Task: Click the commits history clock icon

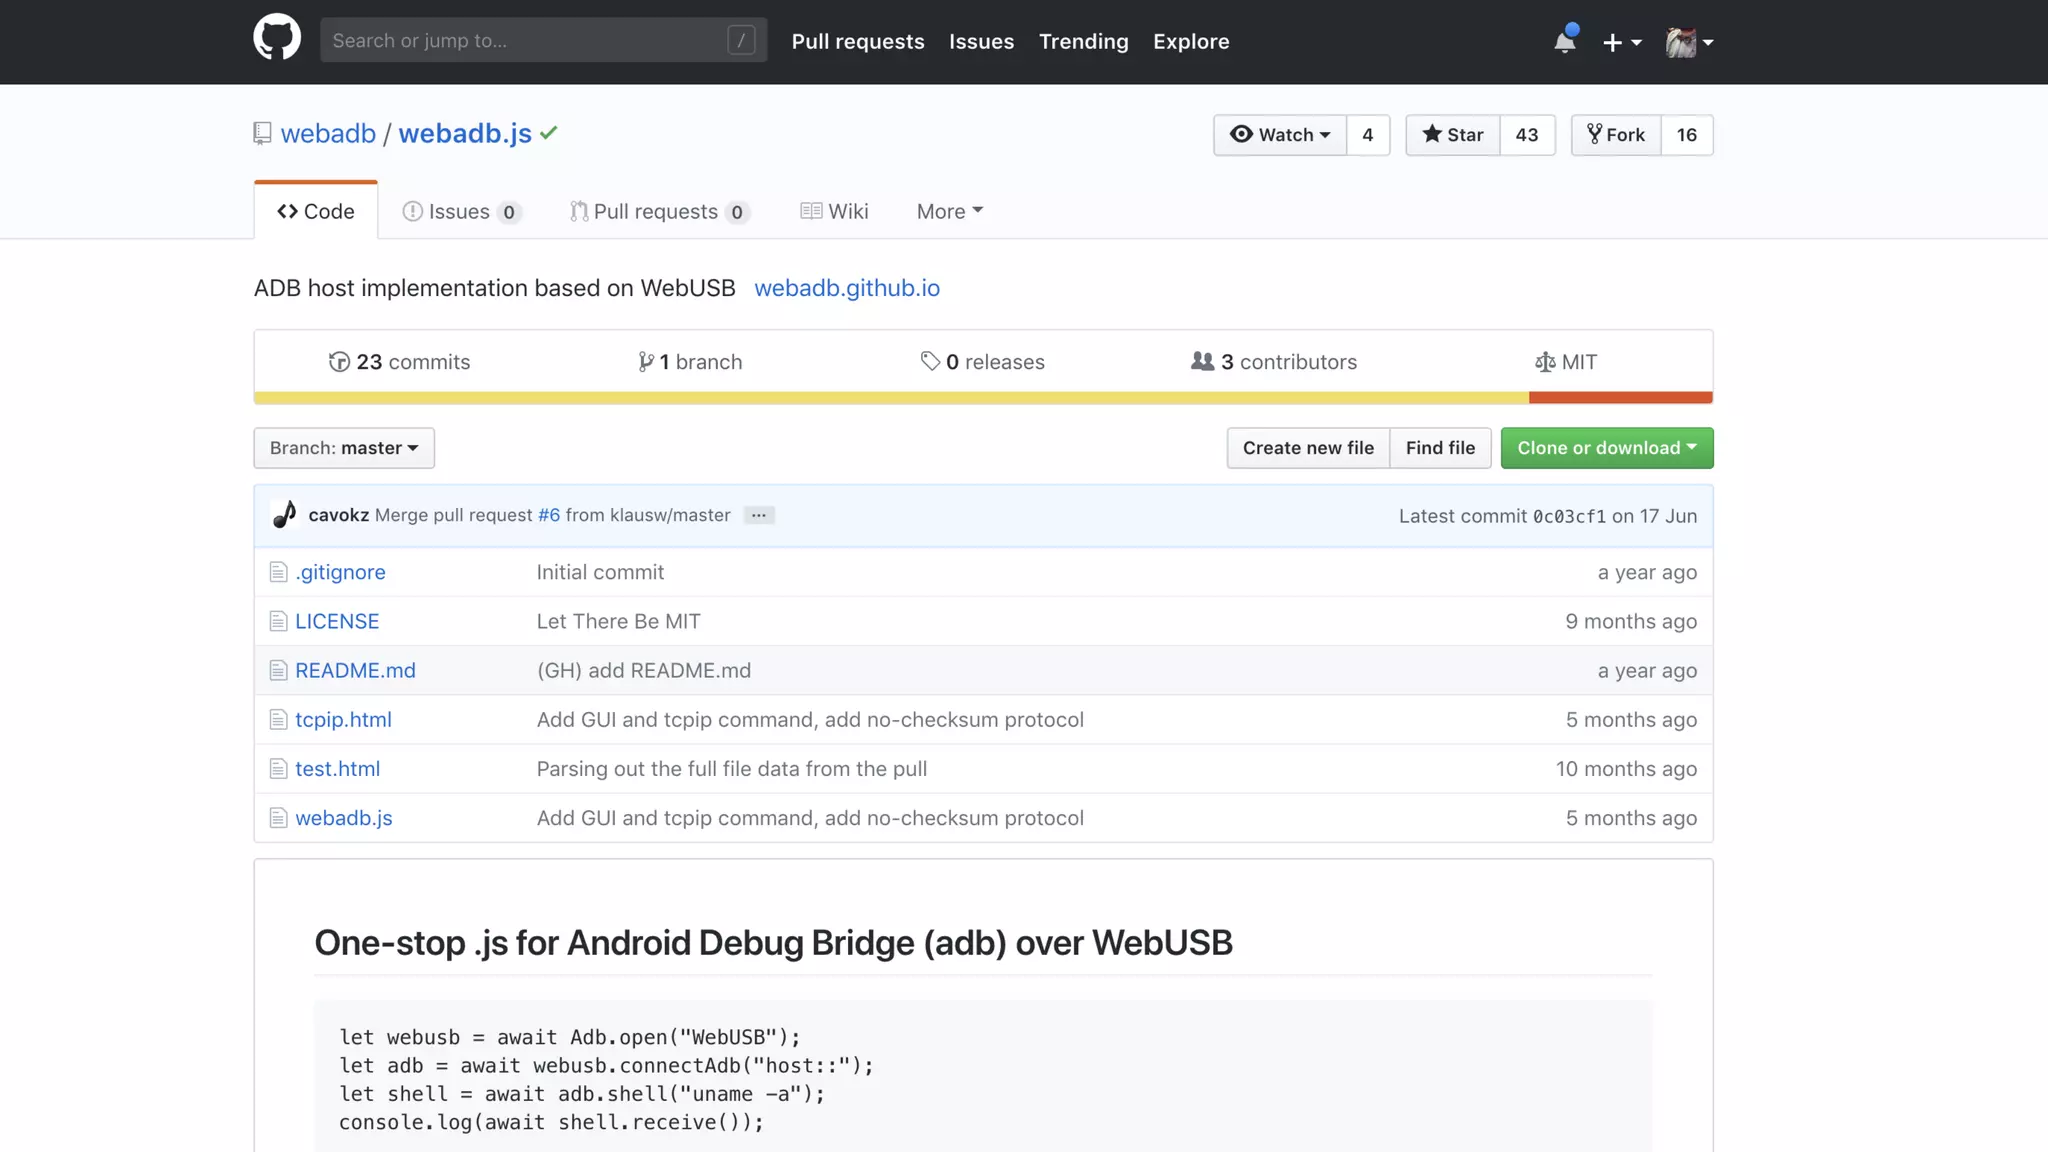Action: [x=339, y=362]
